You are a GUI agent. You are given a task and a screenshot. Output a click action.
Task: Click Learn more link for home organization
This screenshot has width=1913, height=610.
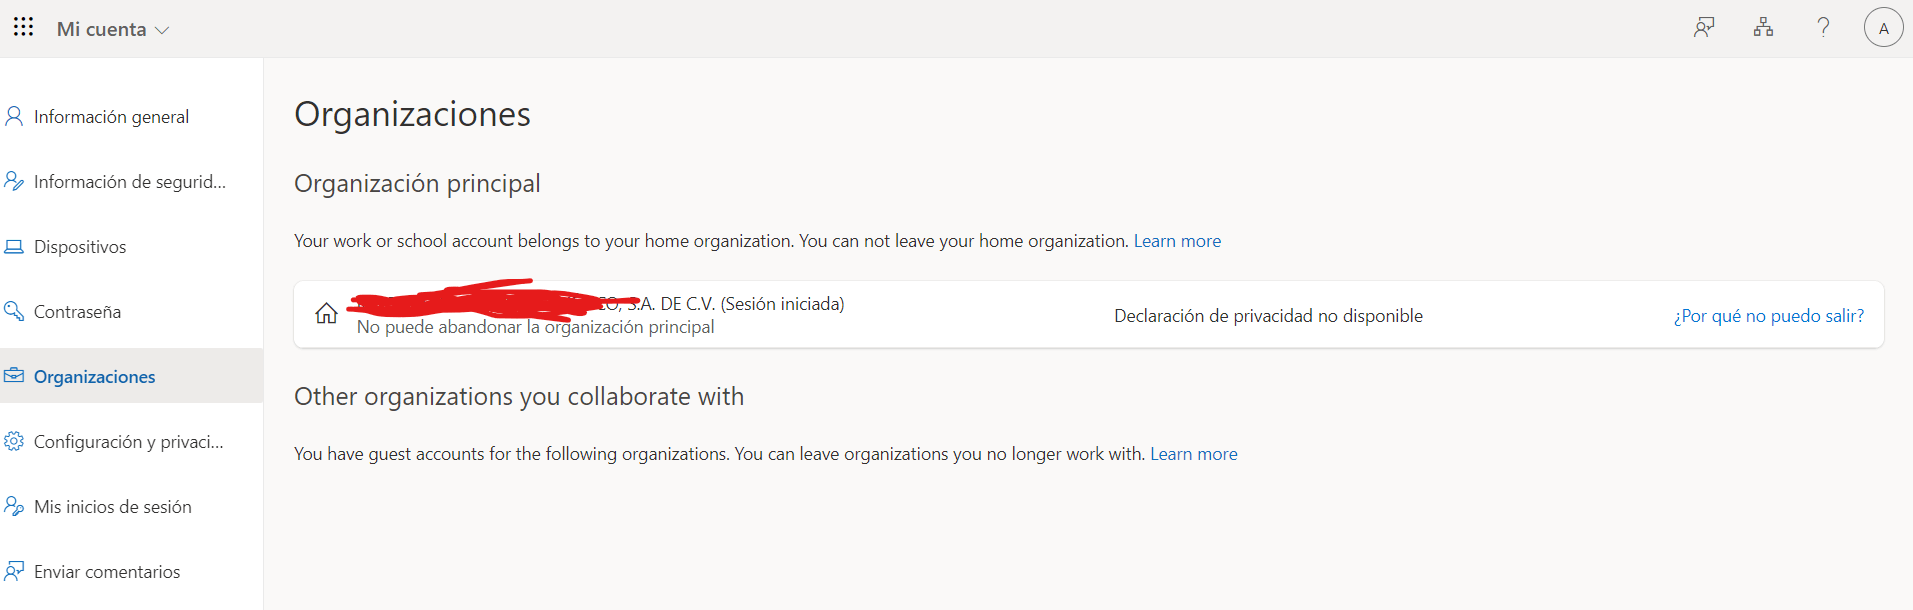(x=1177, y=241)
